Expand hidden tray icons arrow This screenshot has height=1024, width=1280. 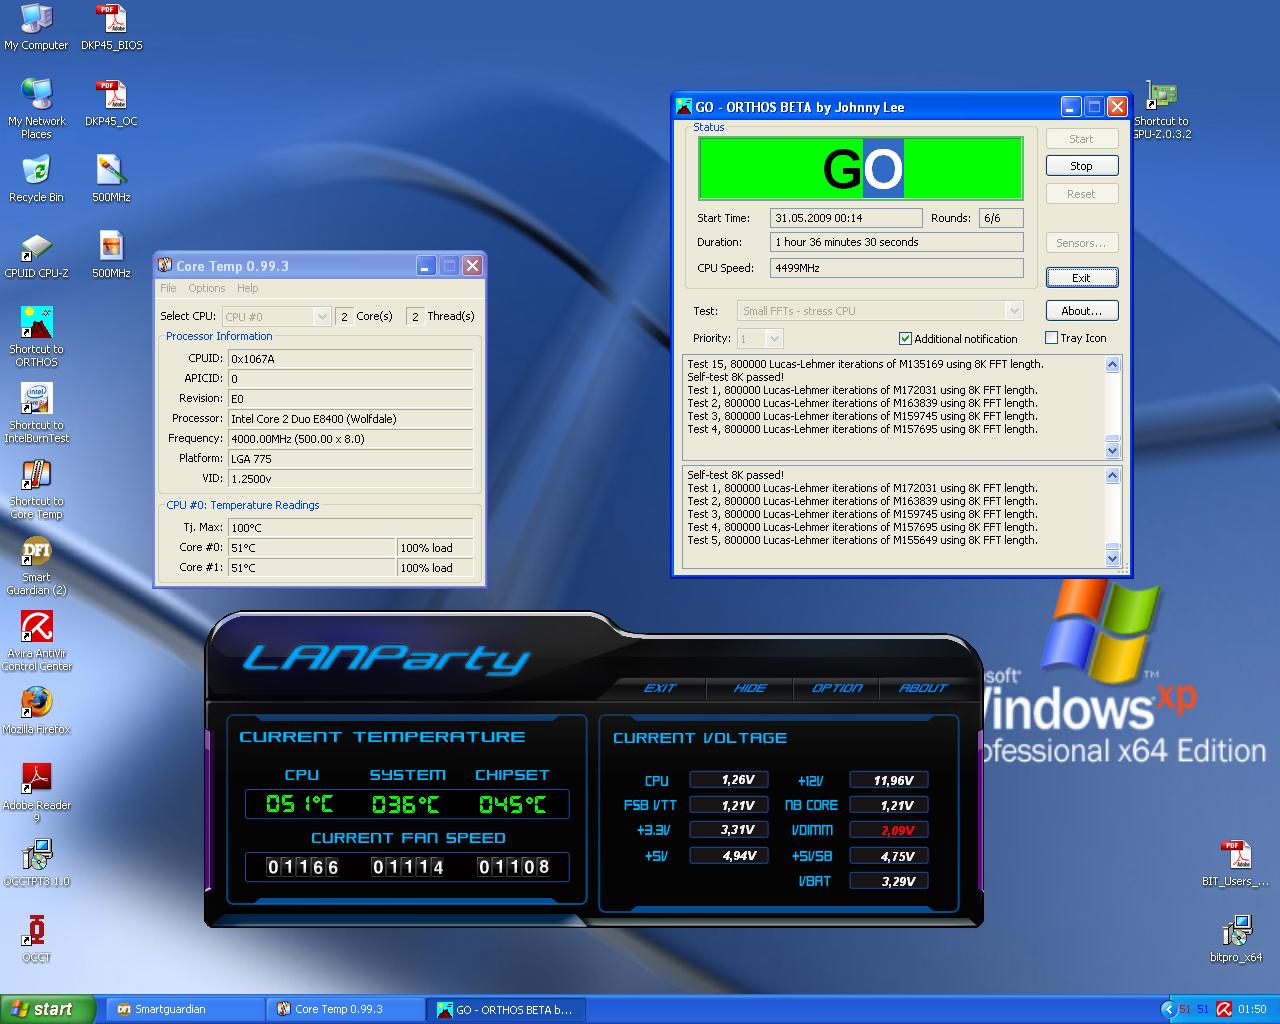coord(1167,1009)
